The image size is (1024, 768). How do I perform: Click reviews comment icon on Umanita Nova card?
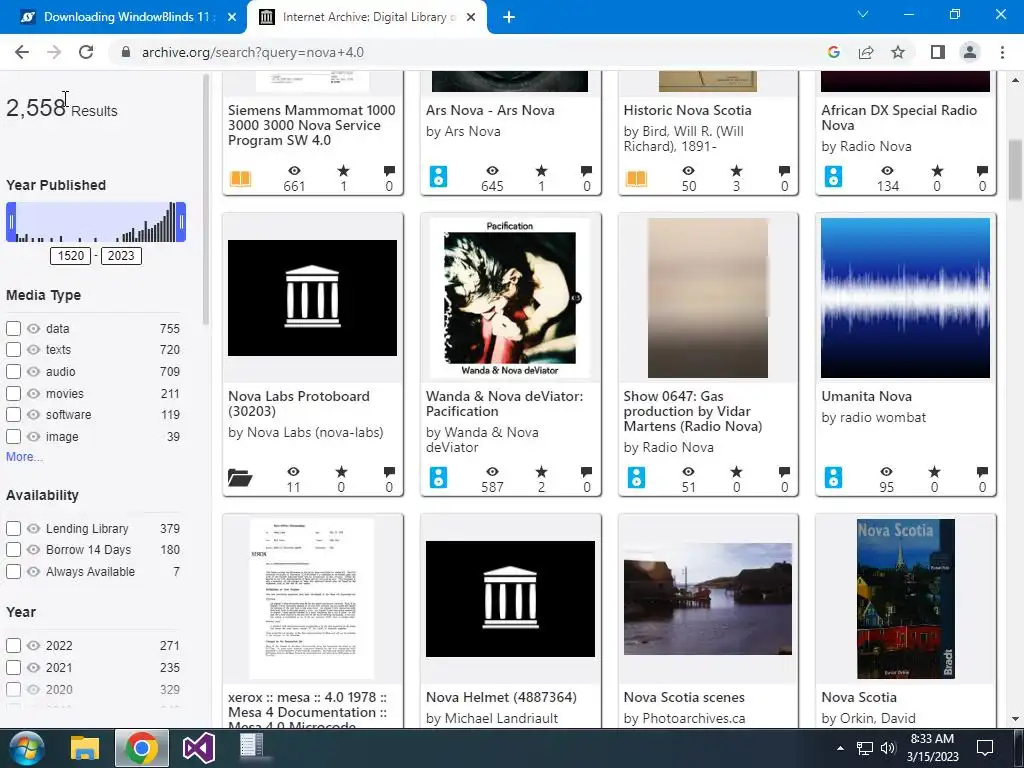click(982, 472)
